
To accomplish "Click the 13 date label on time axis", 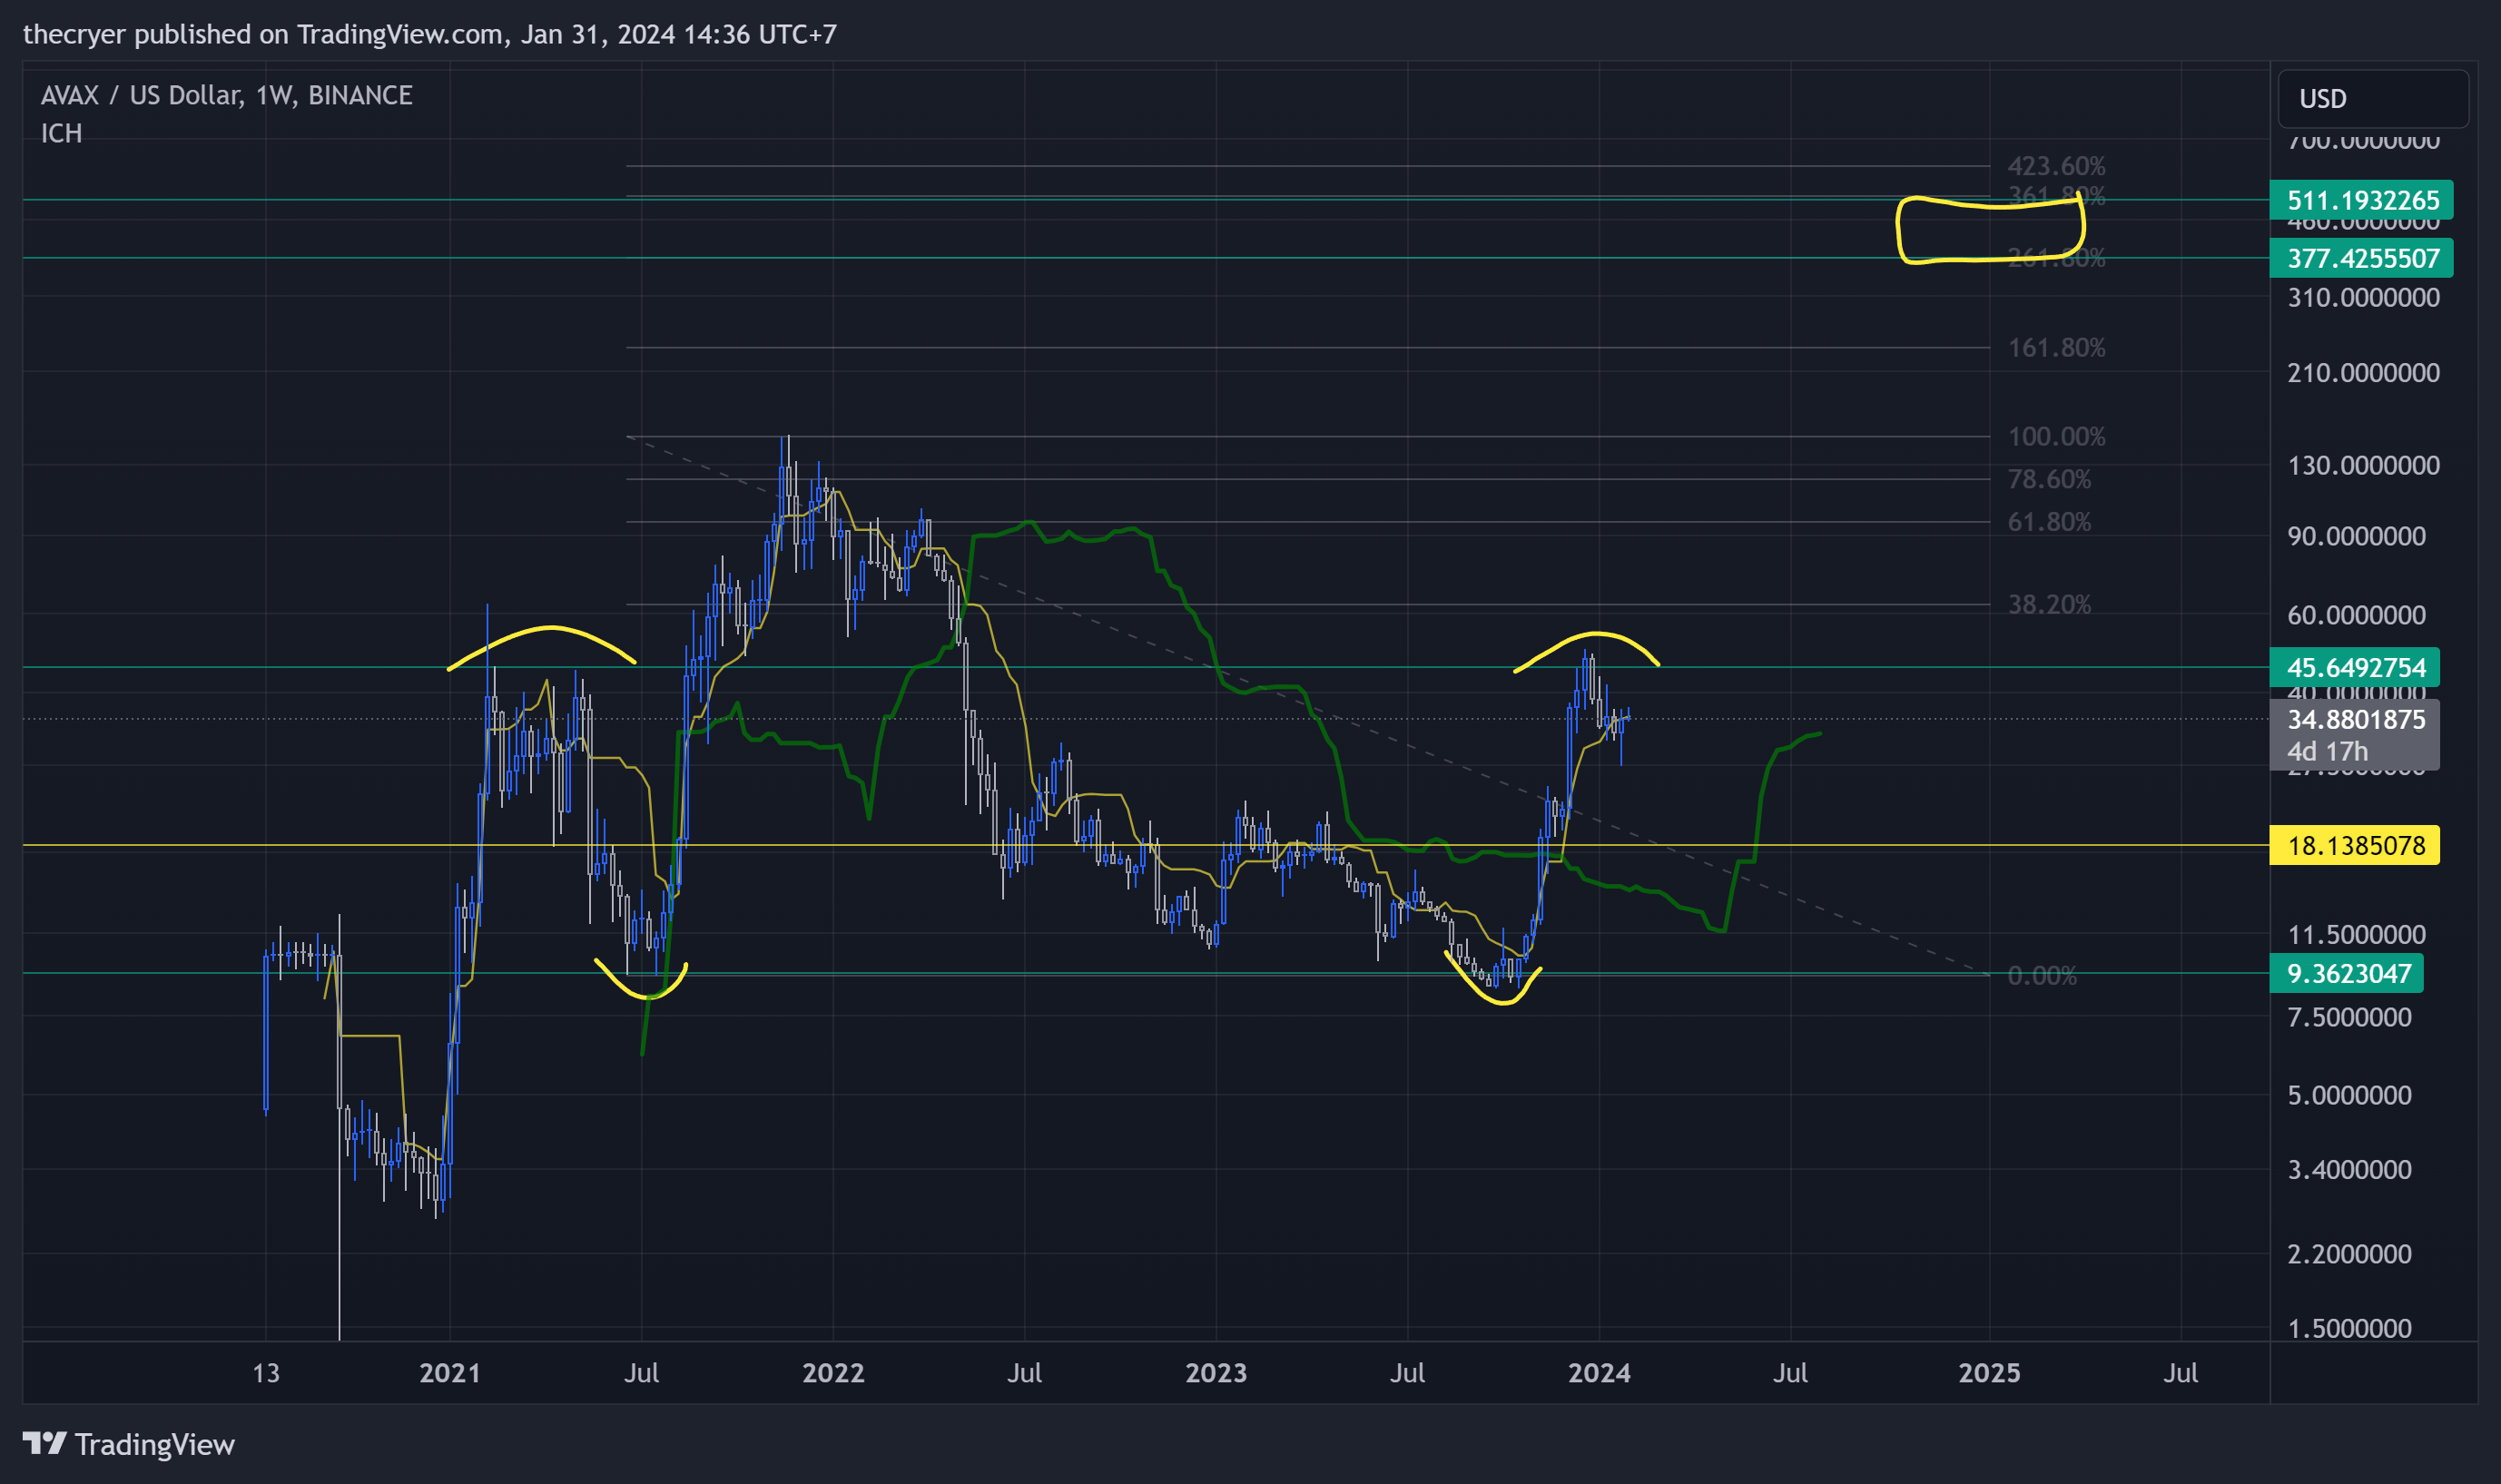I will point(266,1372).
